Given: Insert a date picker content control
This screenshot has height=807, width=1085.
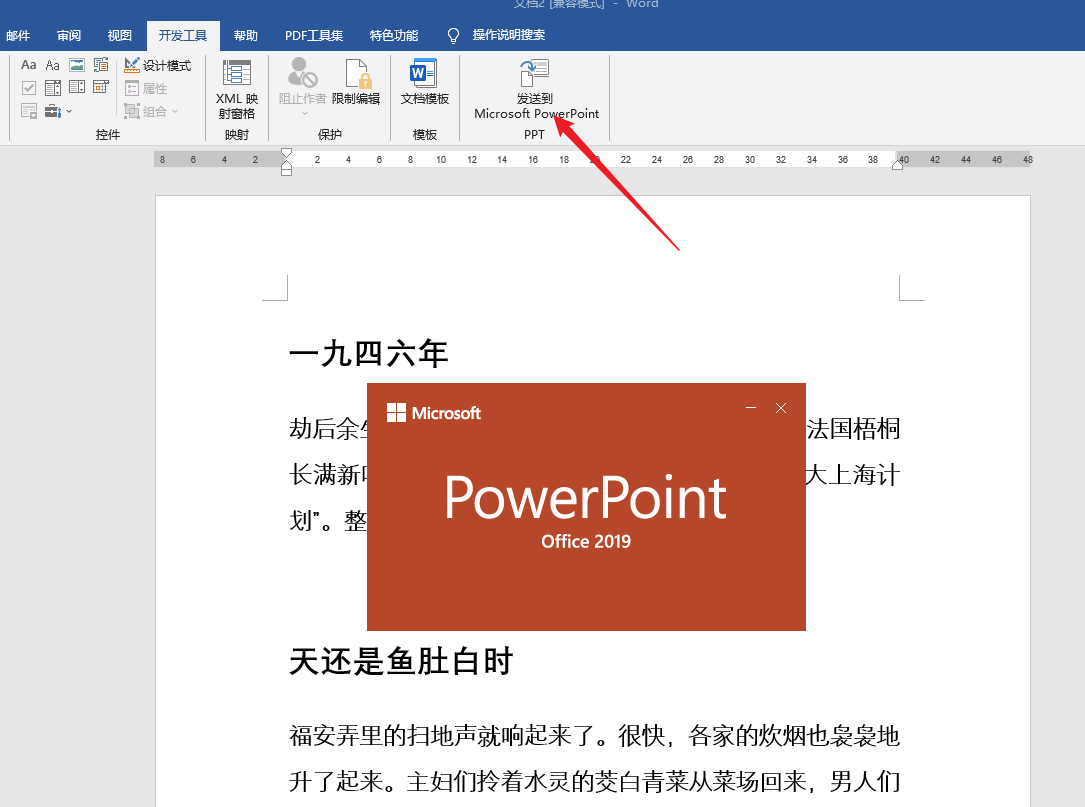Looking at the screenshot, I should coord(101,88).
